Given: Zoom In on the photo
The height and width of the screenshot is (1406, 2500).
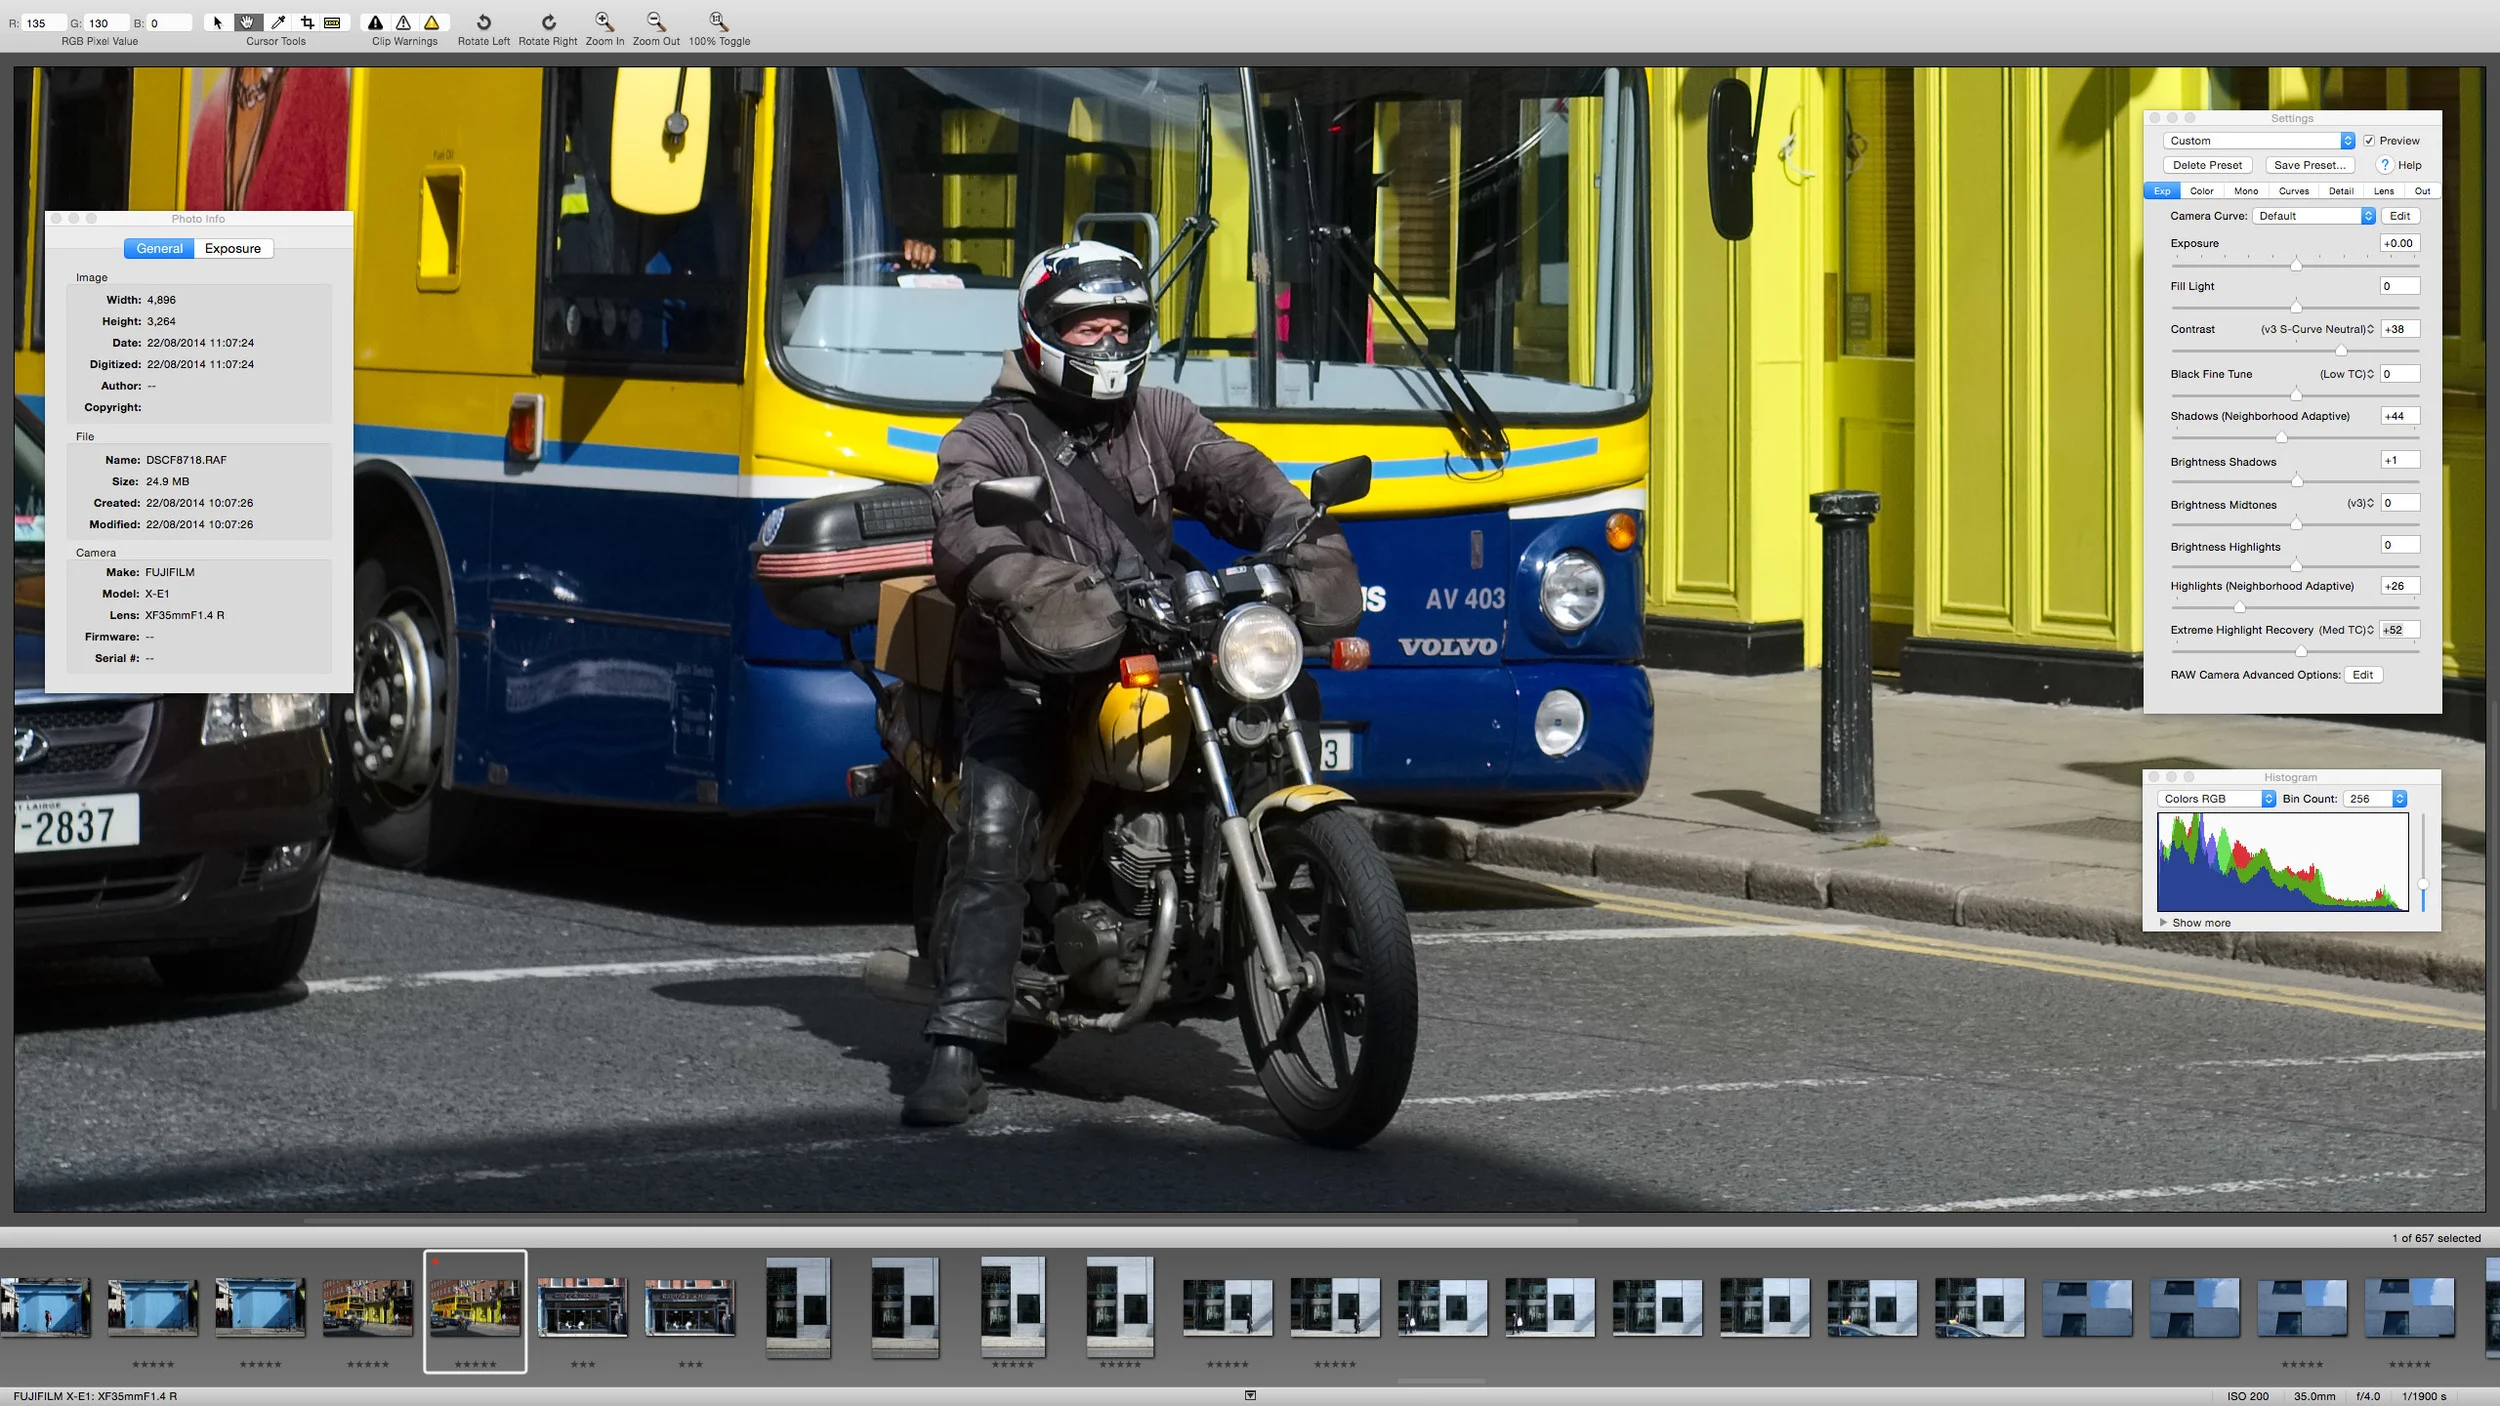Looking at the screenshot, I should (604, 21).
